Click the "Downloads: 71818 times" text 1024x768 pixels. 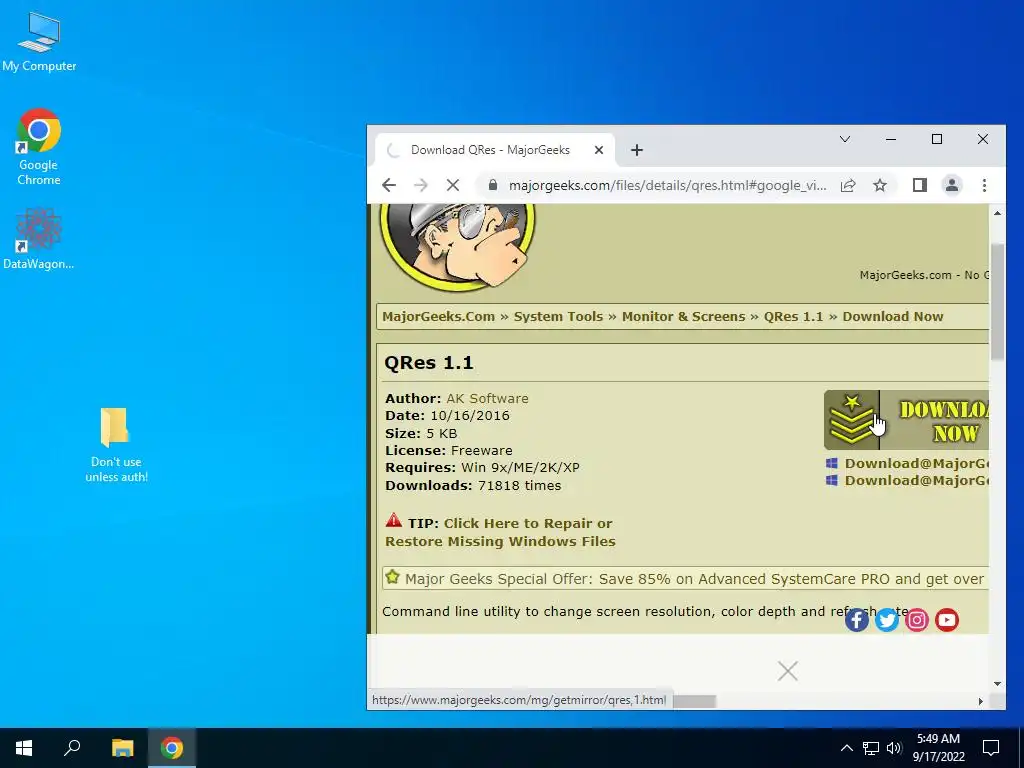tap(473, 486)
